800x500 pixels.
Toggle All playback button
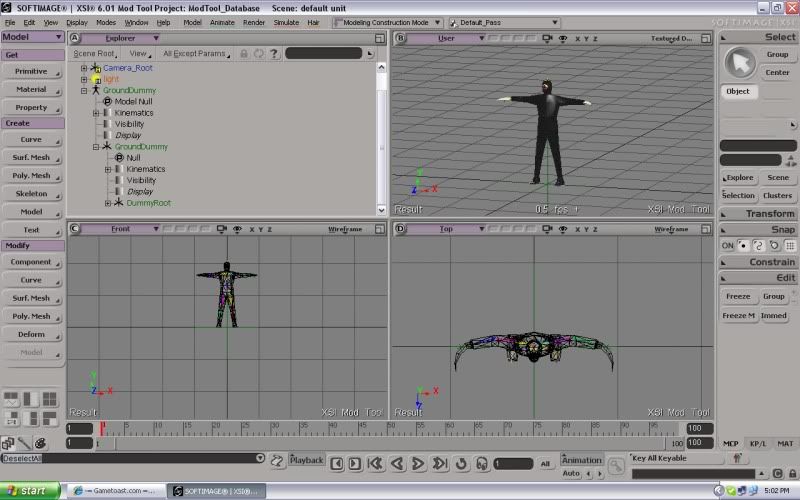tap(545, 463)
